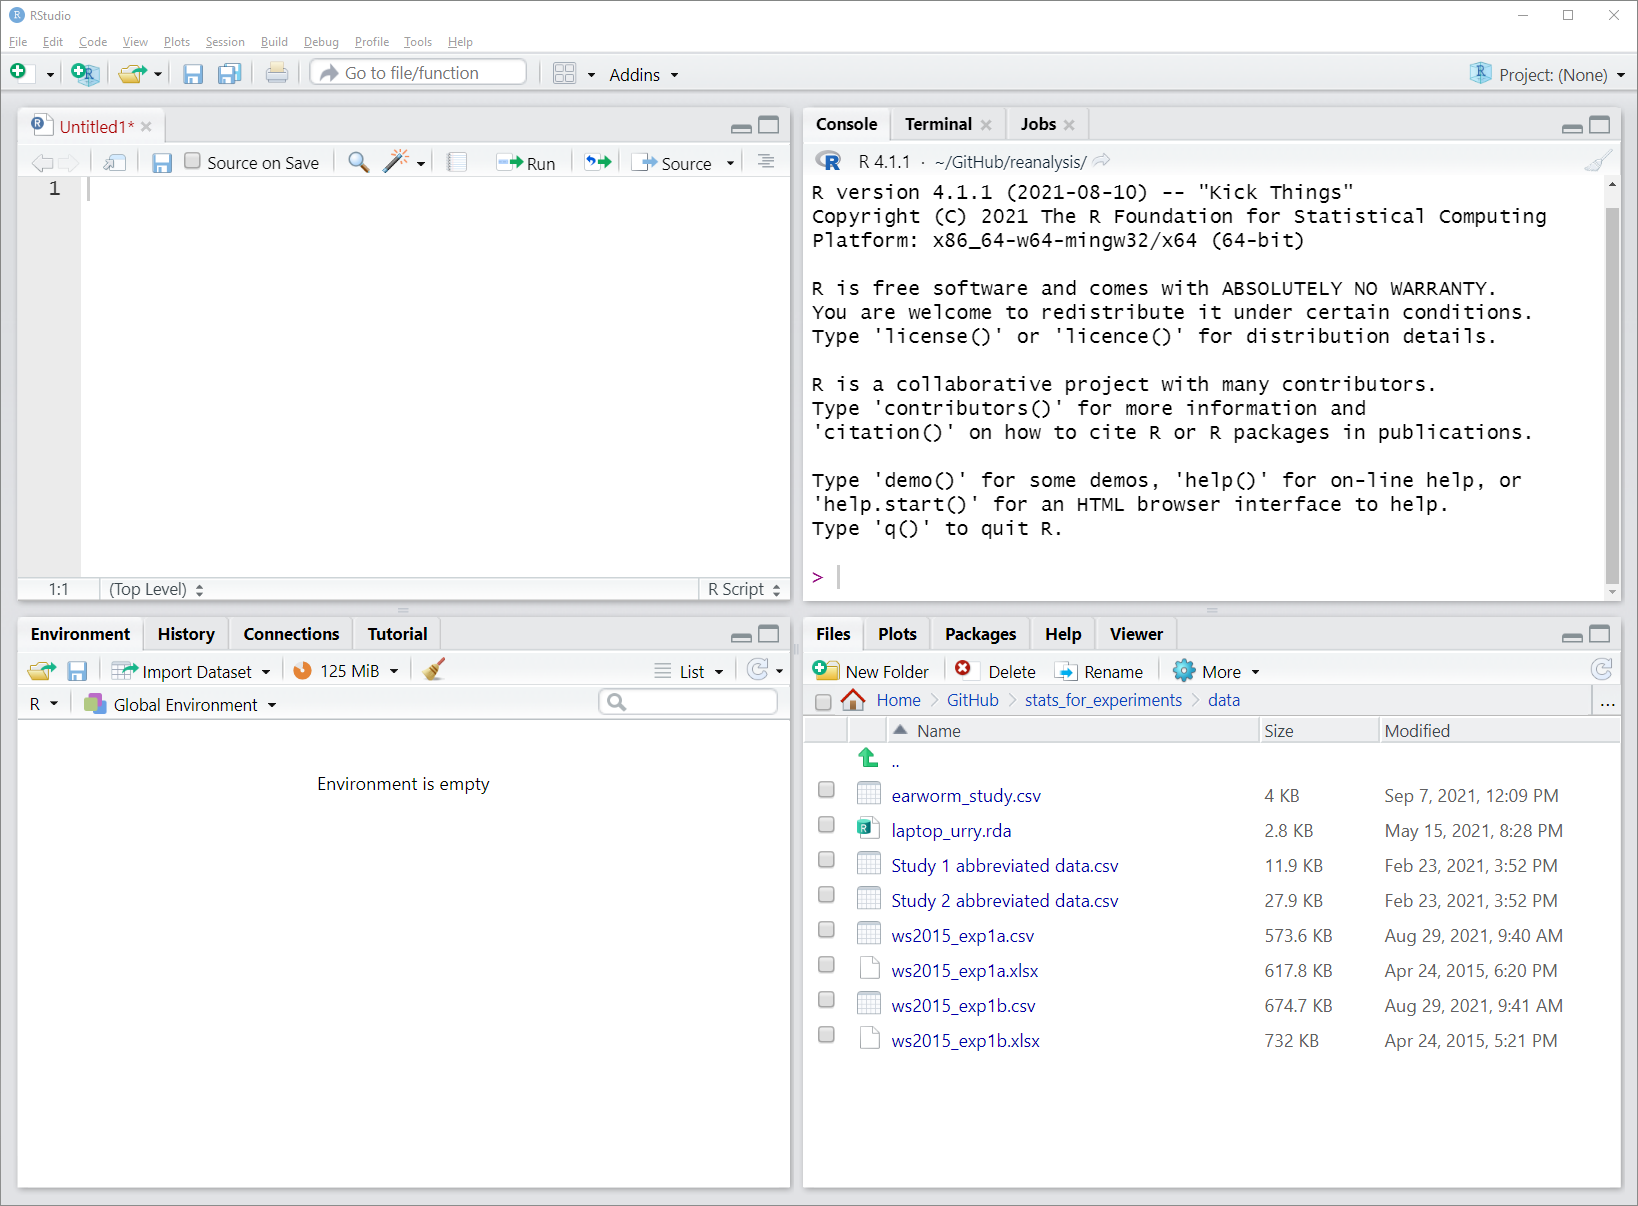Image resolution: width=1638 pixels, height=1206 pixels.
Task: Click the Compile Report notebook icon
Action: click(x=457, y=162)
